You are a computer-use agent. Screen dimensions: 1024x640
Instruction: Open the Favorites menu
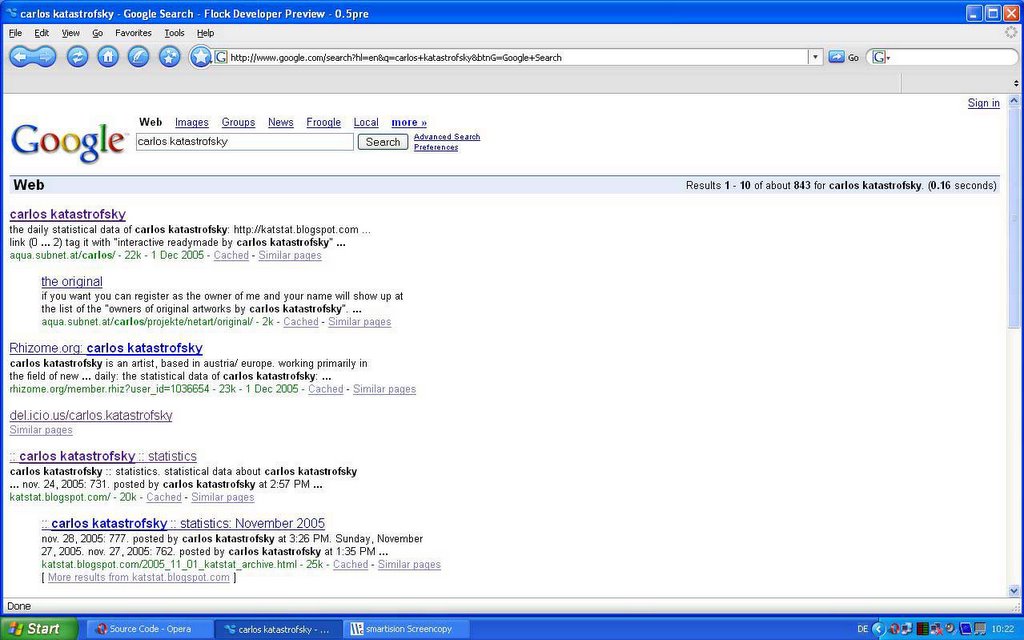133,33
